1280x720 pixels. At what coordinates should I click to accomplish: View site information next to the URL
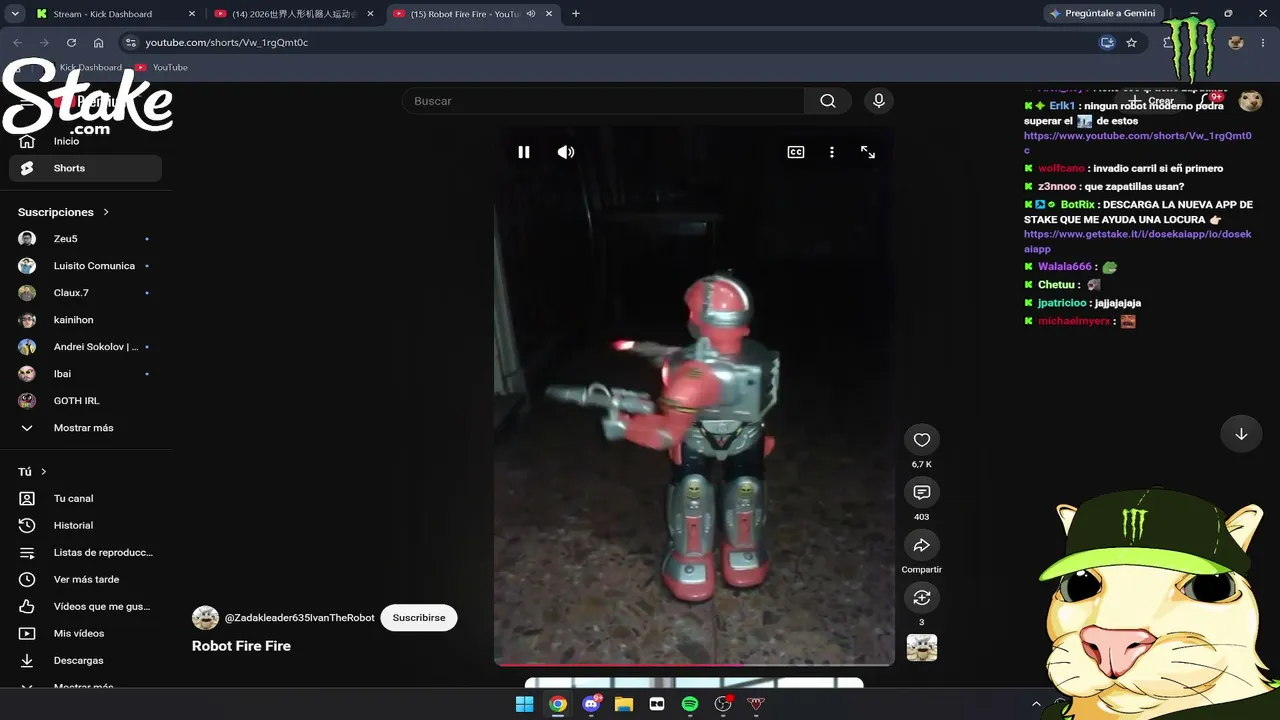(x=129, y=43)
